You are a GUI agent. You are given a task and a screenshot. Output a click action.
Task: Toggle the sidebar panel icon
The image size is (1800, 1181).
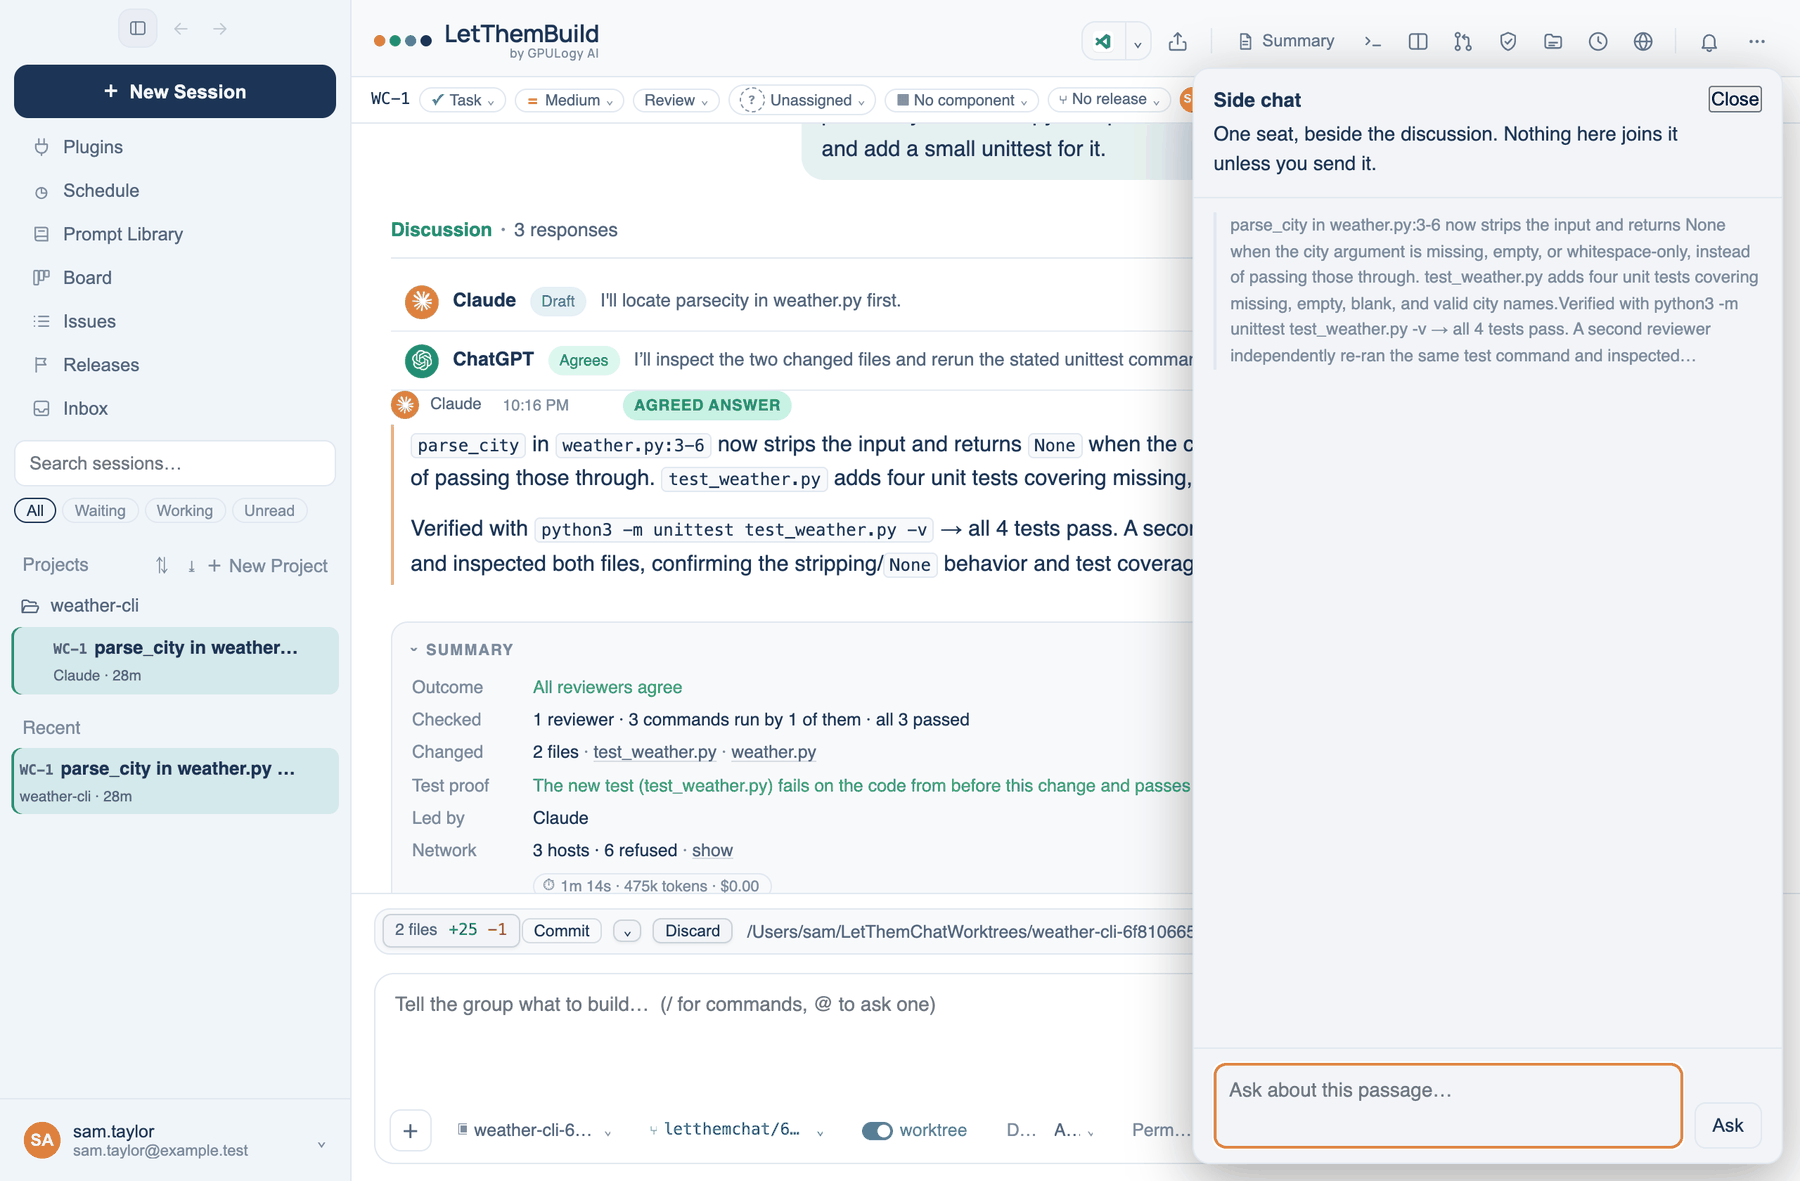tap(138, 28)
